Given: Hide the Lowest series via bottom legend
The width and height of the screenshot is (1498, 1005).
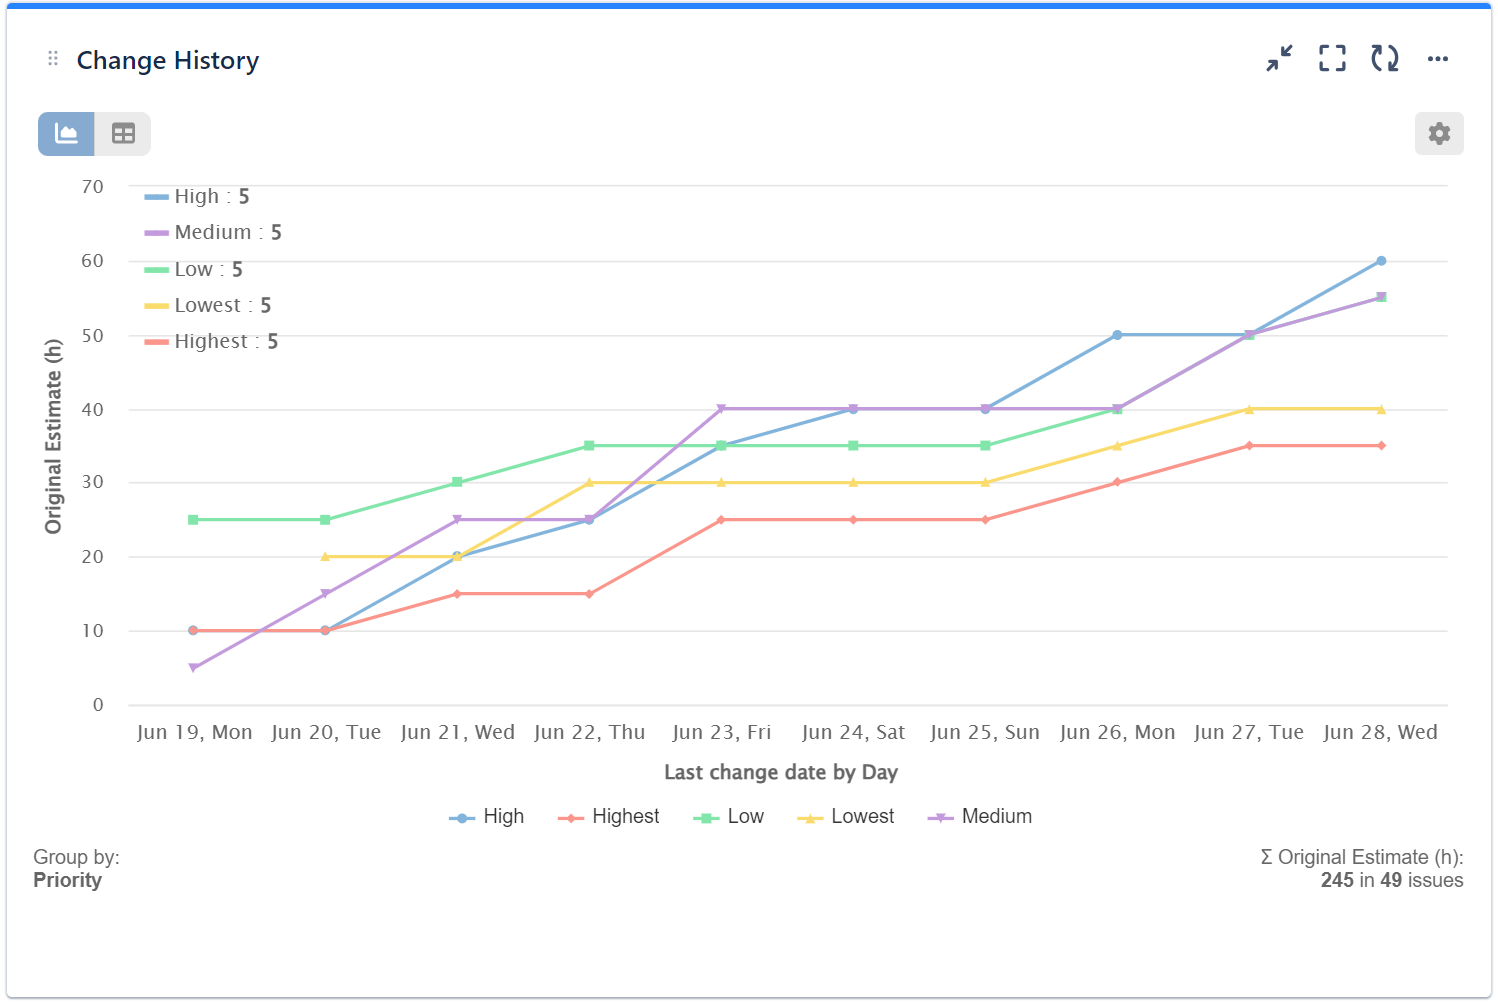Looking at the screenshot, I should tap(846, 817).
